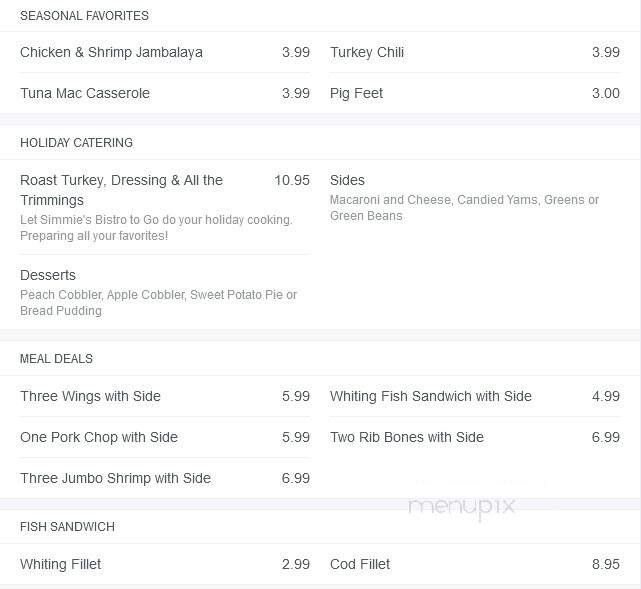641x589 pixels.
Task: Choose the Pig Feet menu item
Action: click(x=357, y=93)
